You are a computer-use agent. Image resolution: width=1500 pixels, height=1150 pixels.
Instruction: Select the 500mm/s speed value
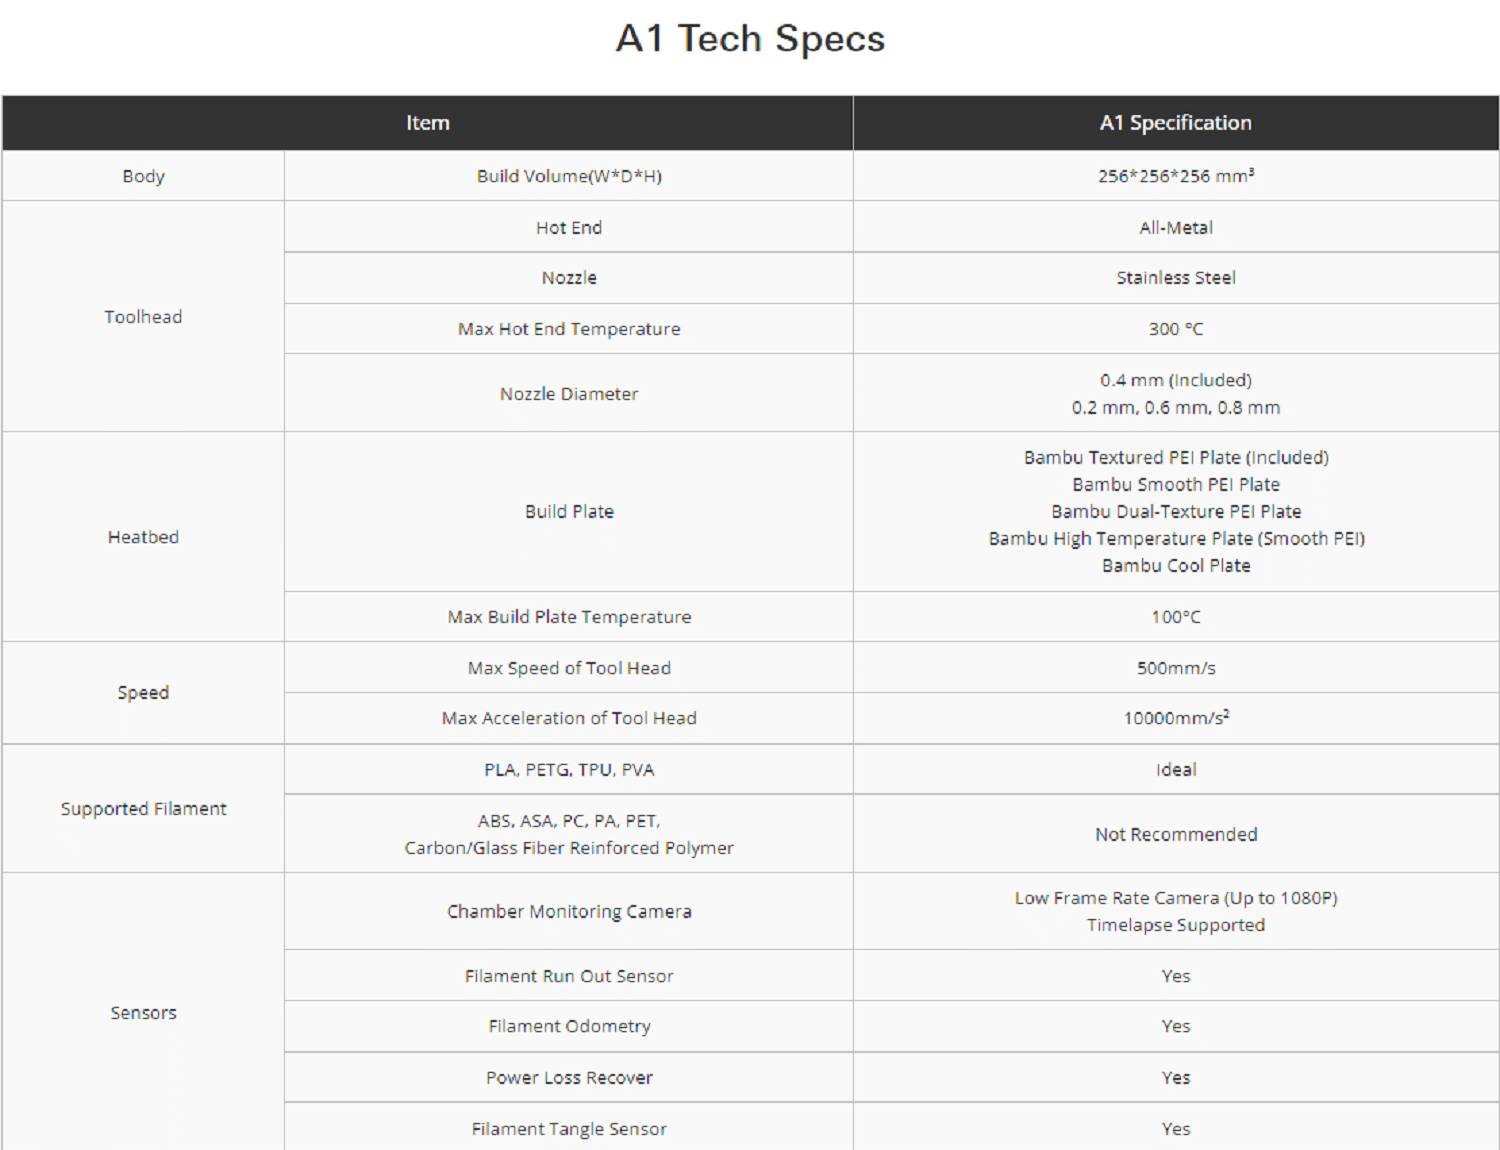click(1176, 668)
